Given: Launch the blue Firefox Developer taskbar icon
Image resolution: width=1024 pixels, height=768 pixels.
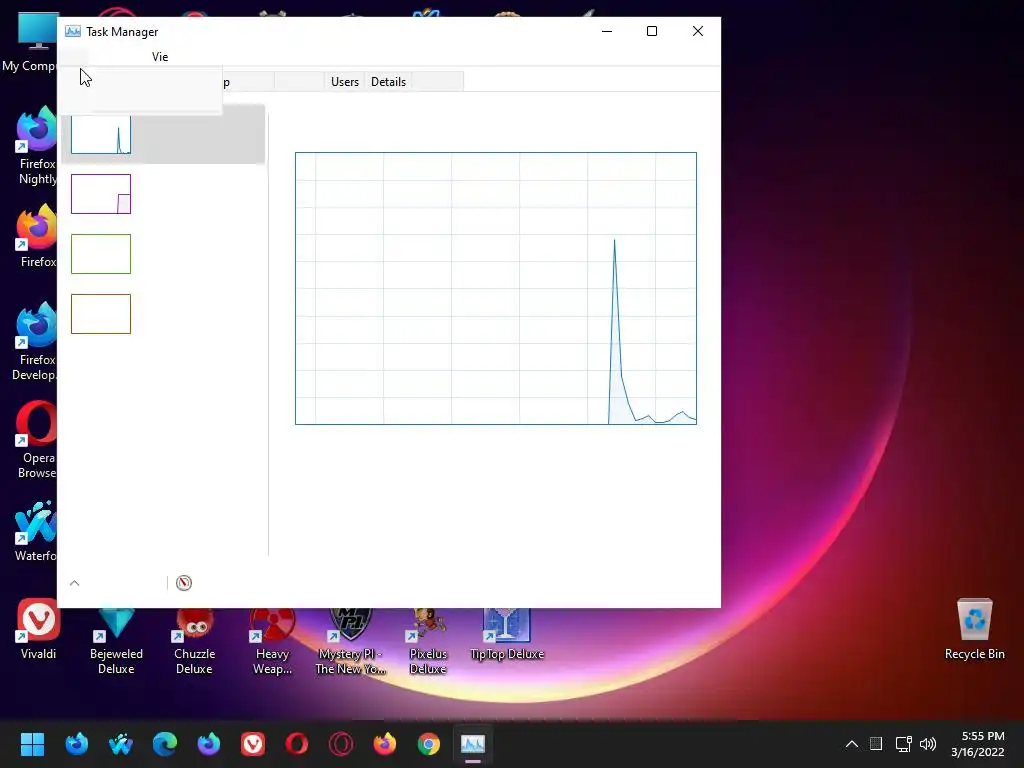Looking at the screenshot, I should [x=76, y=744].
